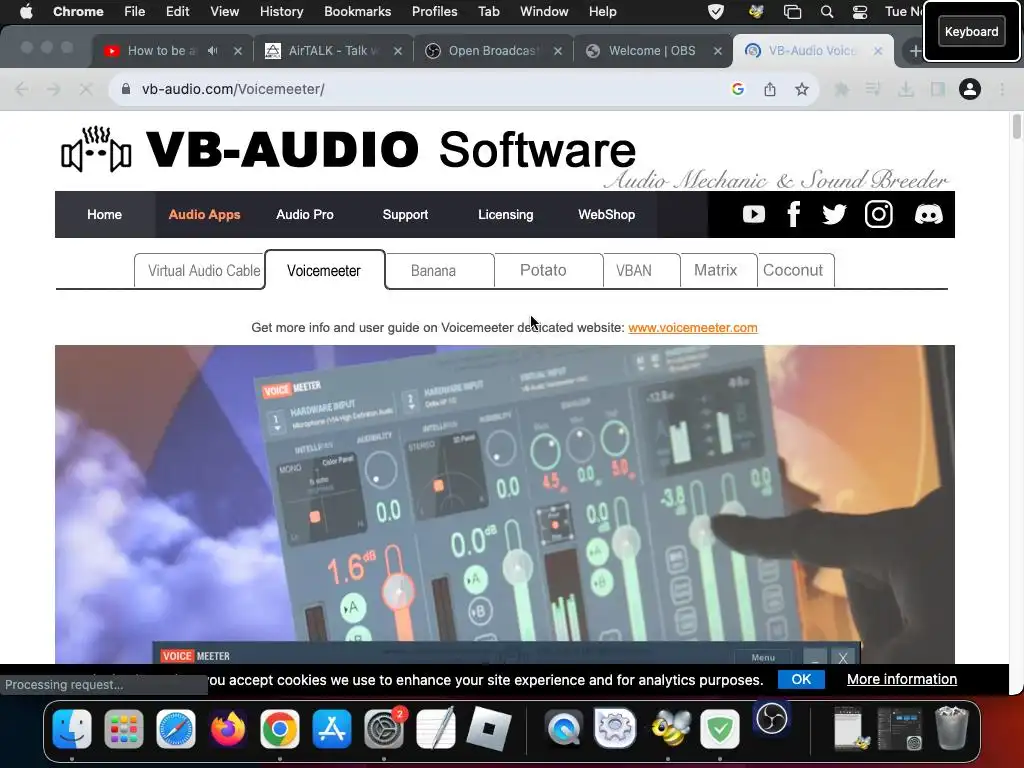1024x768 pixels.
Task: View site security lock icon
Action: point(126,89)
